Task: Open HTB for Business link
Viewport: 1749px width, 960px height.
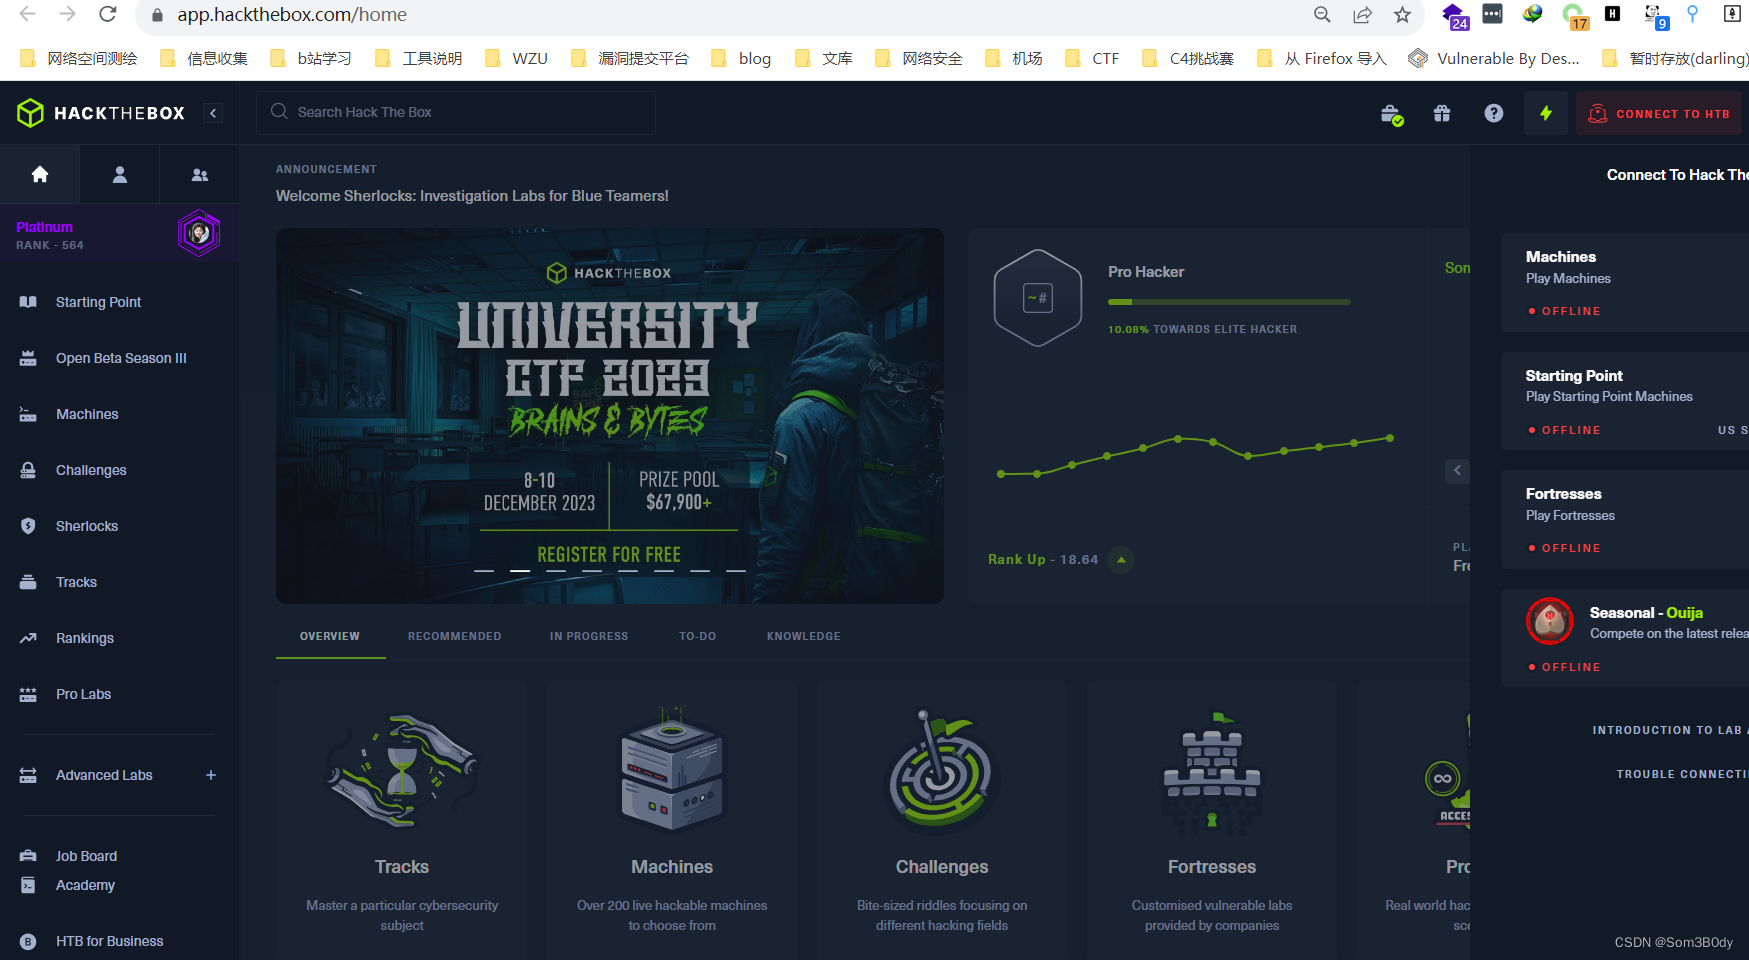Action: pyautogui.click(x=109, y=941)
